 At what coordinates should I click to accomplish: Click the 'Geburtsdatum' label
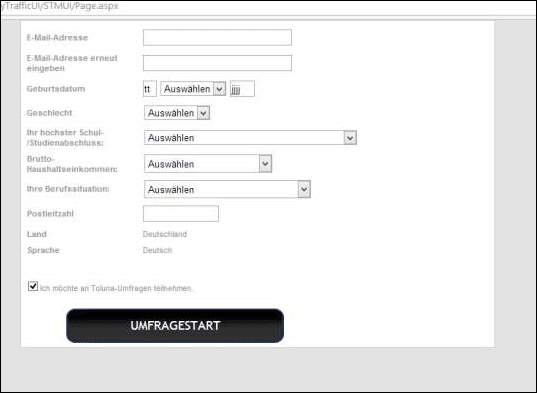56,89
